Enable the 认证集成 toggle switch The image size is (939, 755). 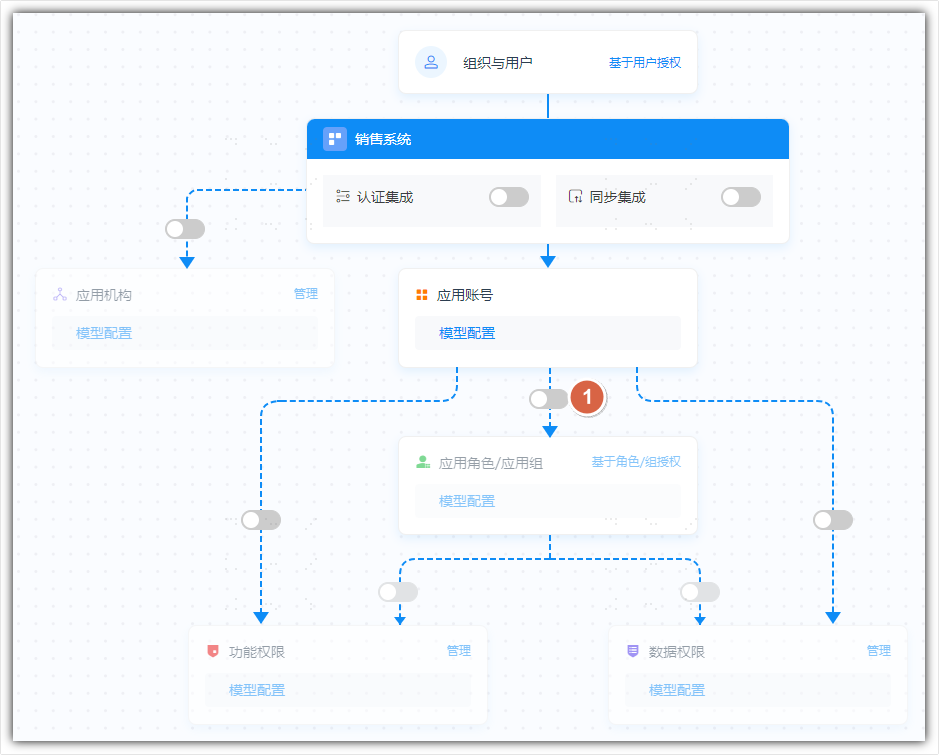[x=509, y=197]
